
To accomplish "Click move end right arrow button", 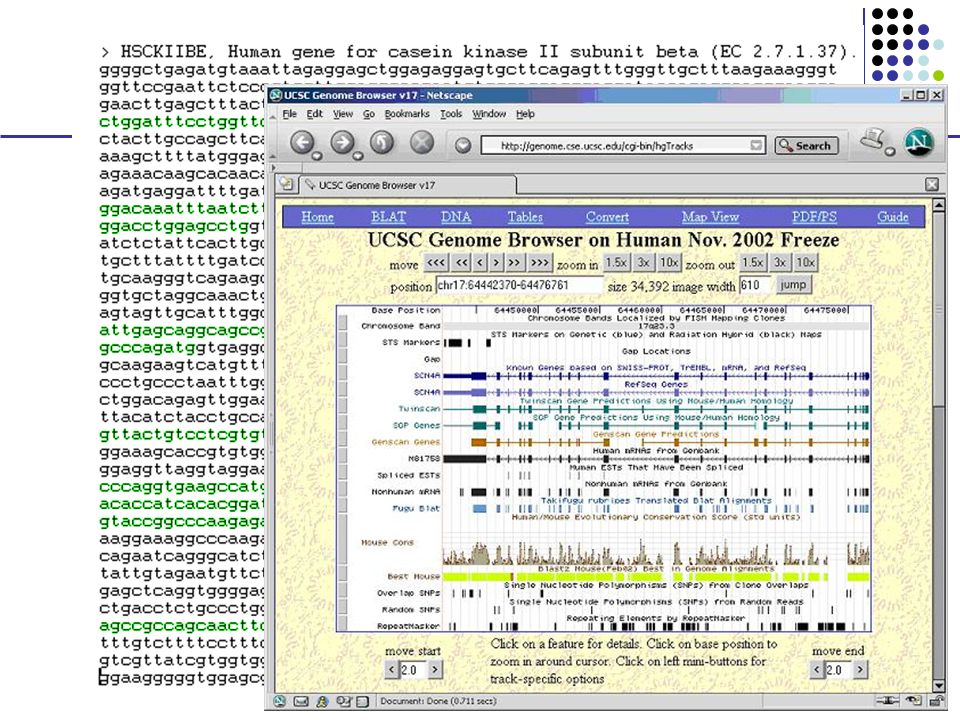I will coord(860,670).
